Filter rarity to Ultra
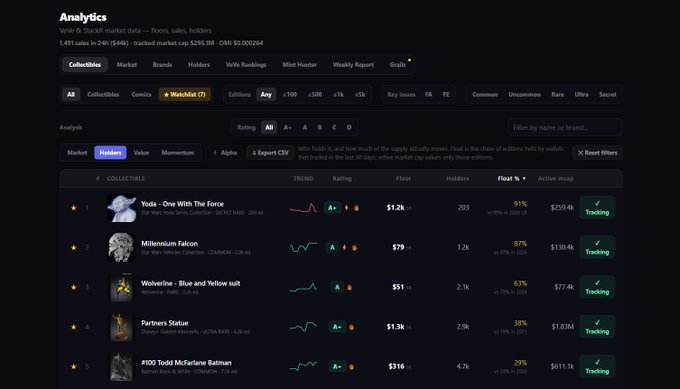Viewport: 680px width, 389px height. [582, 95]
